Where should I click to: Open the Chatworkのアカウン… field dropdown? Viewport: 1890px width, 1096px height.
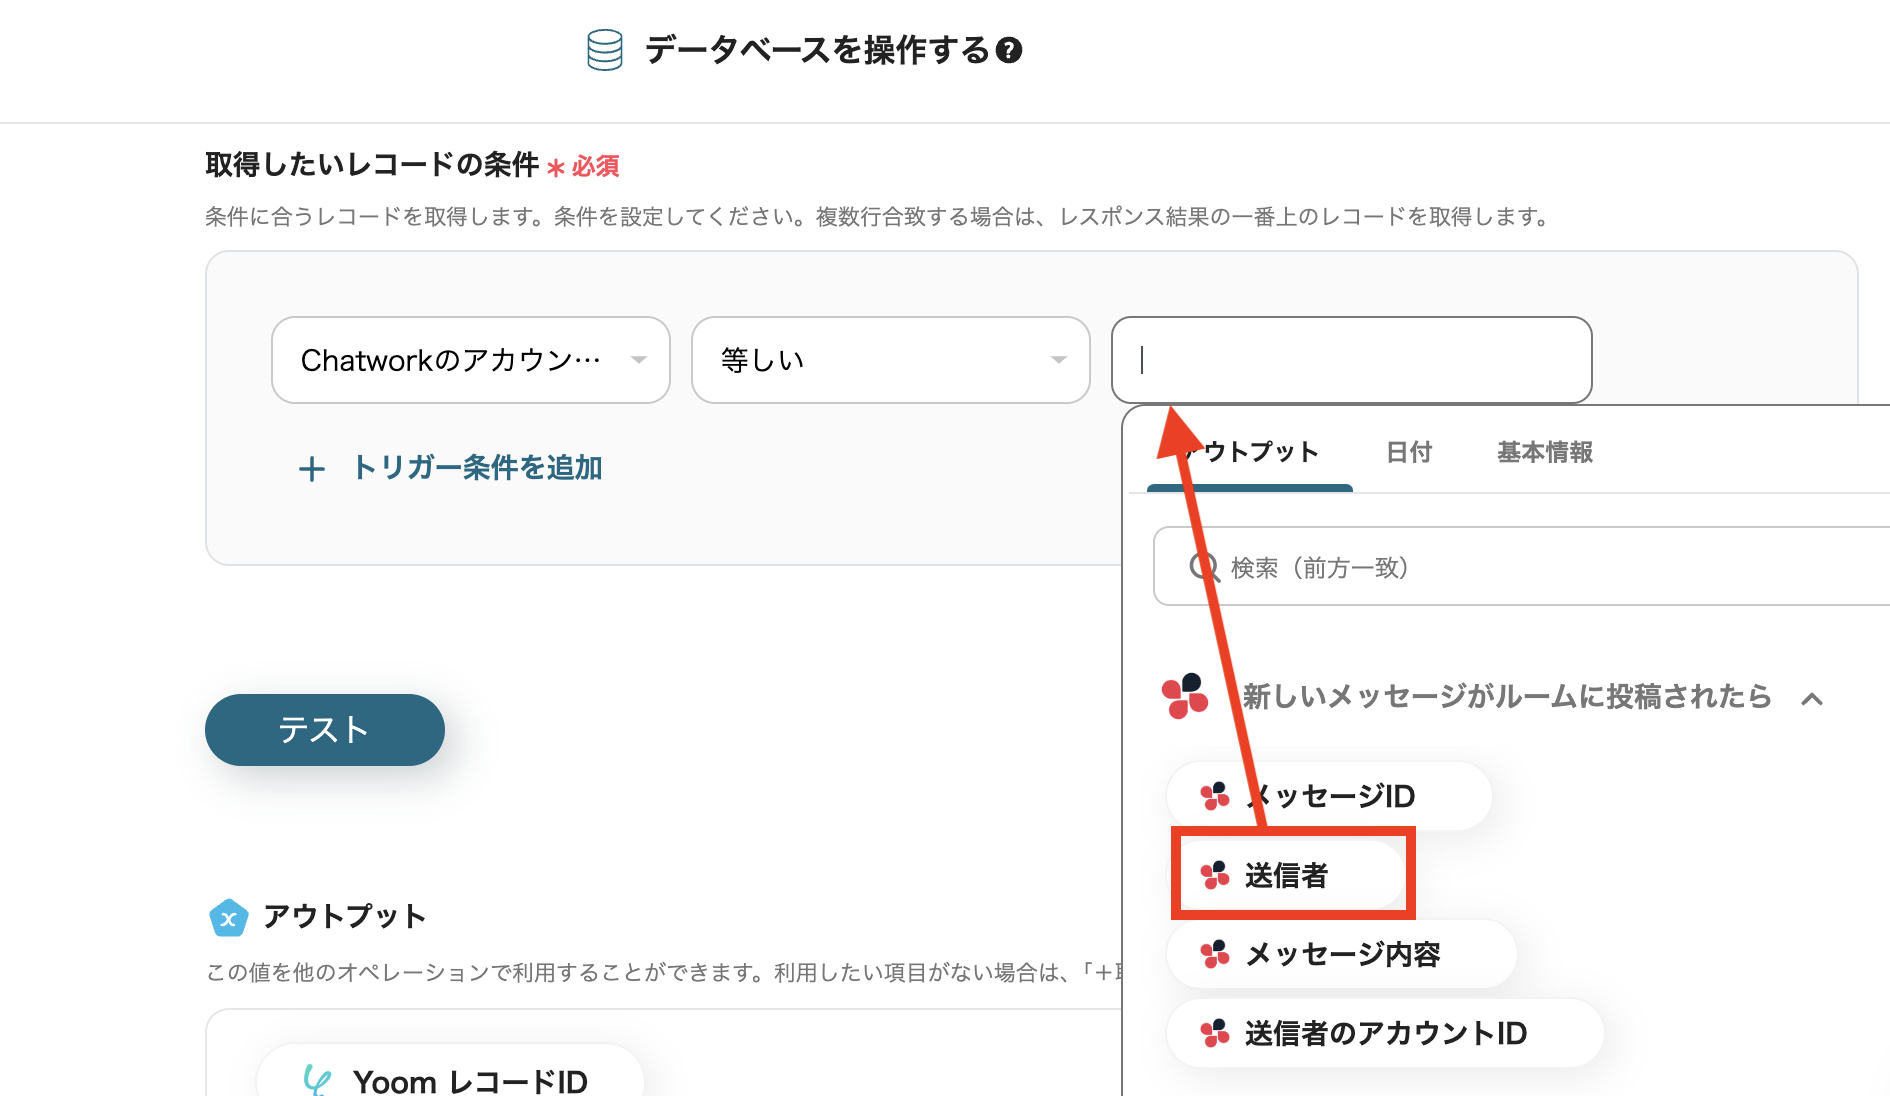tap(471, 360)
